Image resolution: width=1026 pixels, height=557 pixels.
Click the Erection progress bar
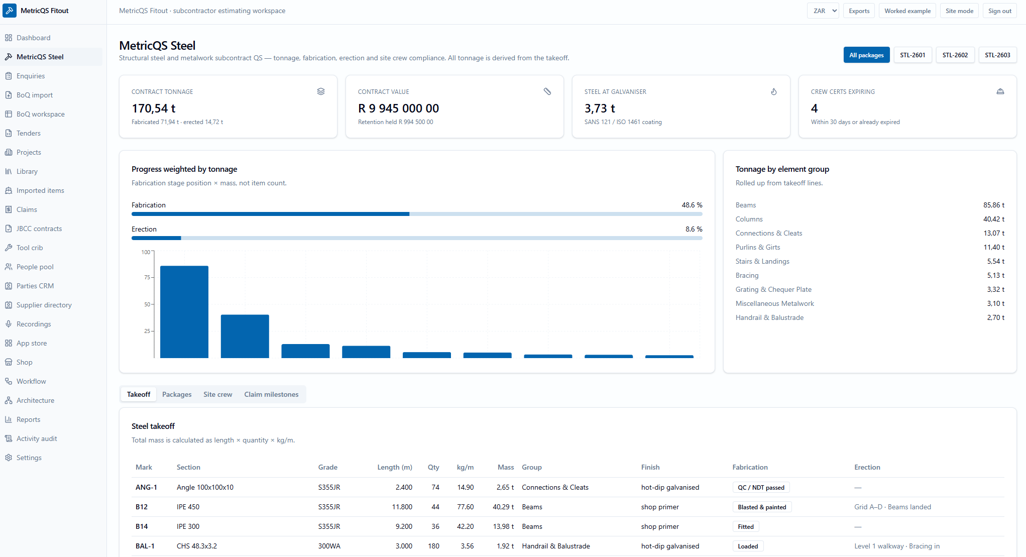tap(417, 238)
